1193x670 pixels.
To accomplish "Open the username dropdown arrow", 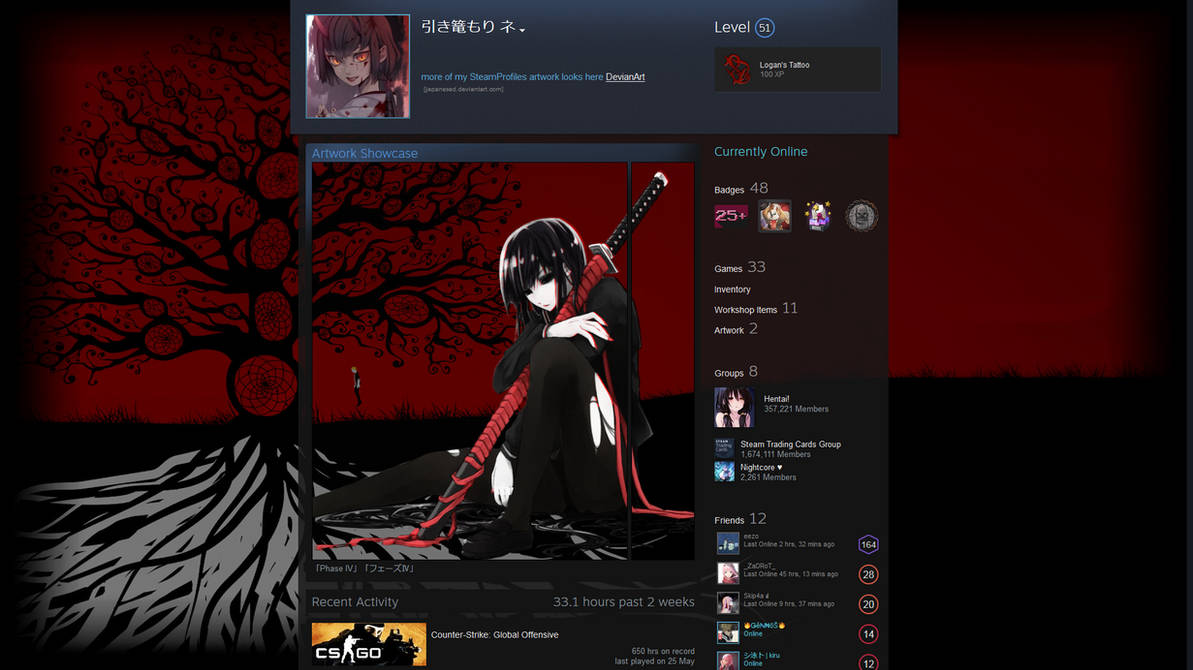I will (523, 30).
